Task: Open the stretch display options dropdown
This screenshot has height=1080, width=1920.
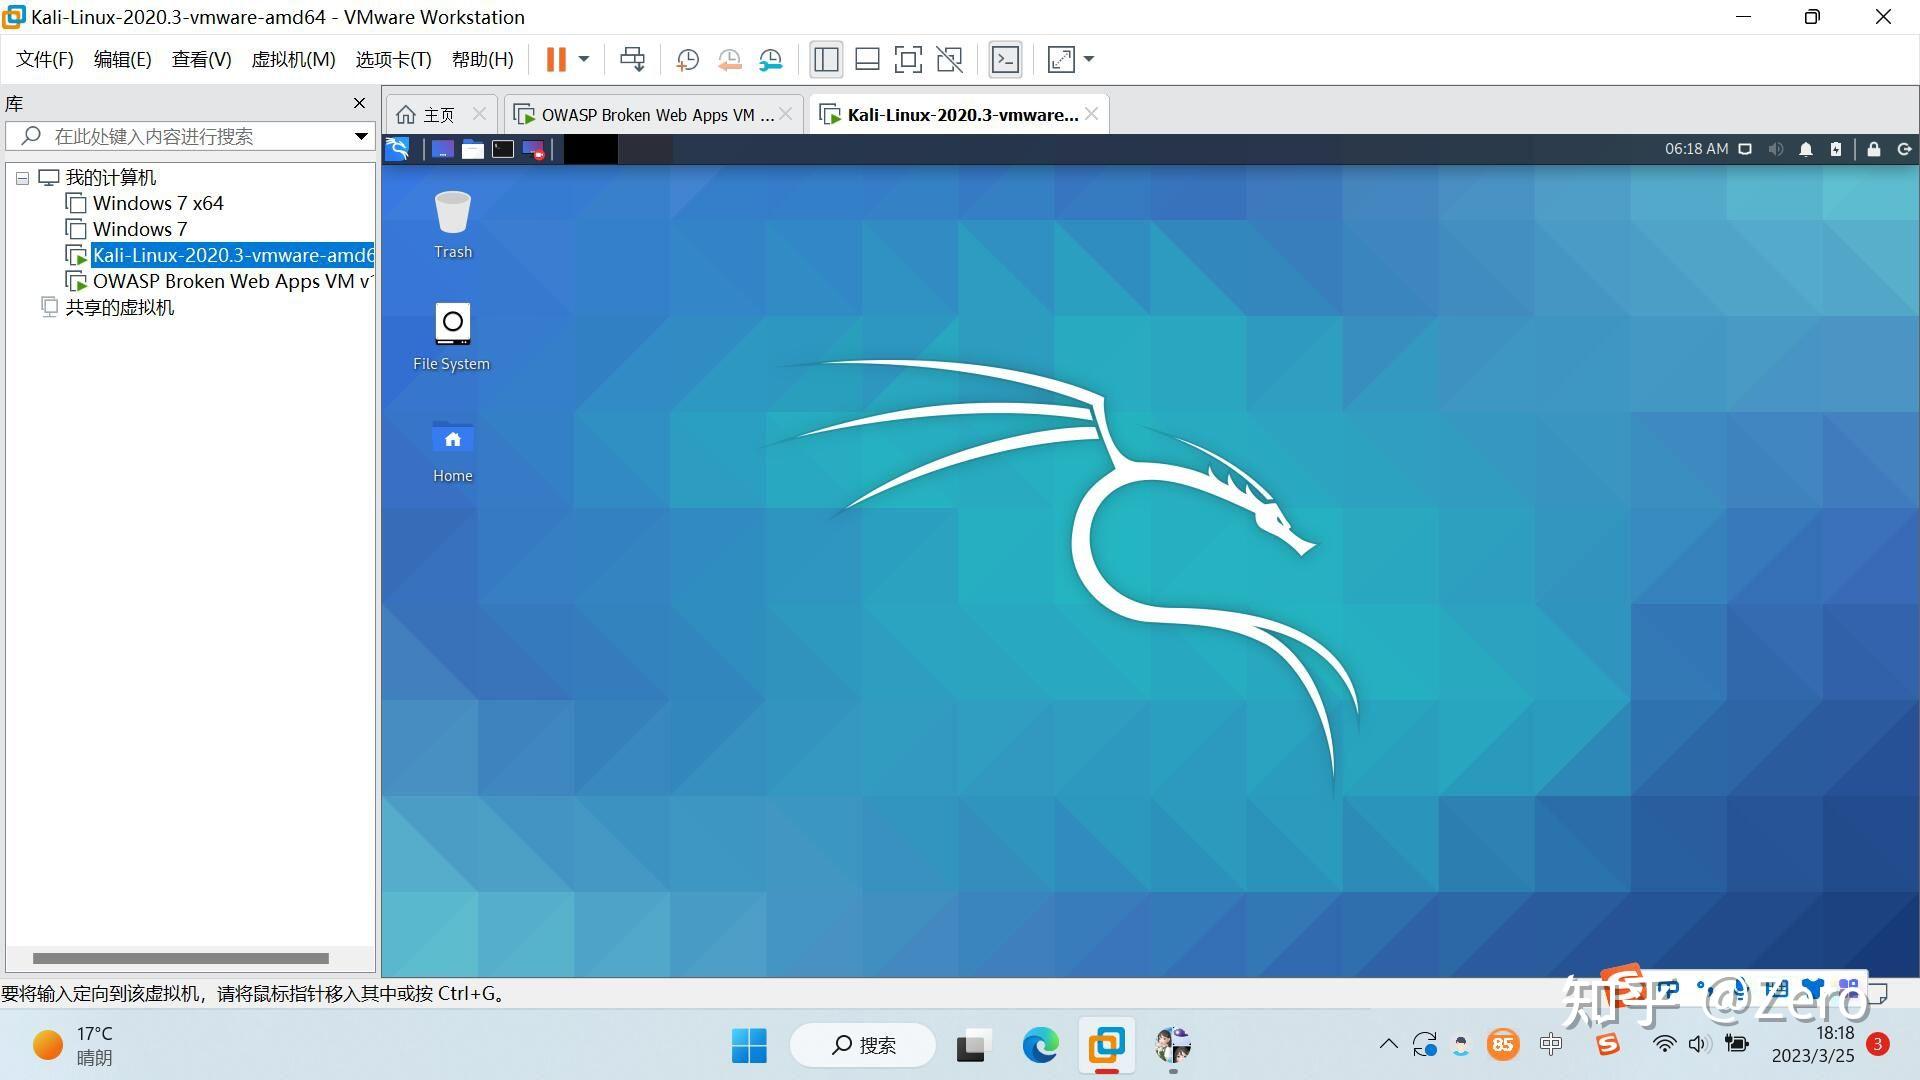Action: point(1089,60)
